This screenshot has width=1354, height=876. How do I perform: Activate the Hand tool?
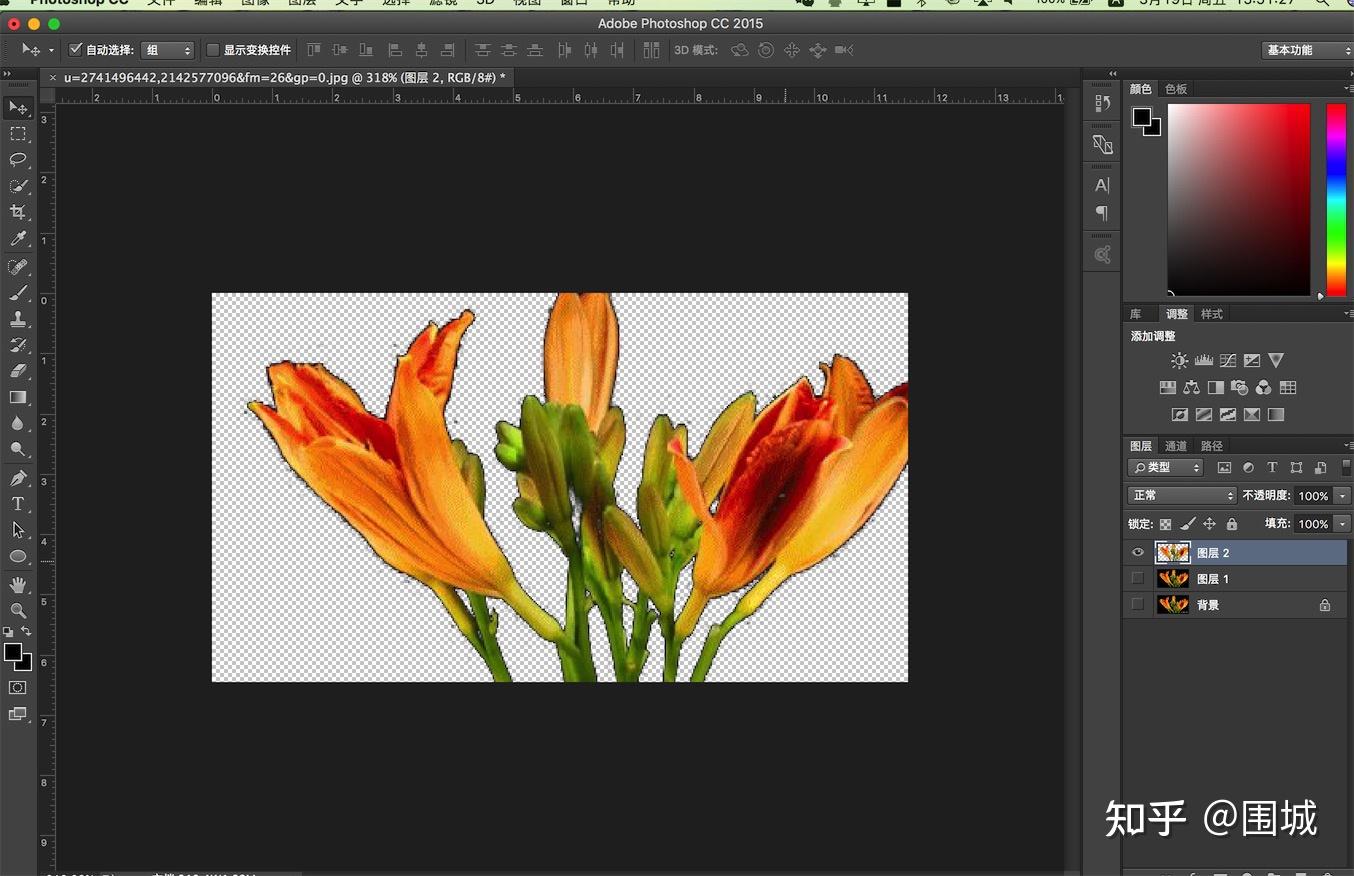point(18,584)
